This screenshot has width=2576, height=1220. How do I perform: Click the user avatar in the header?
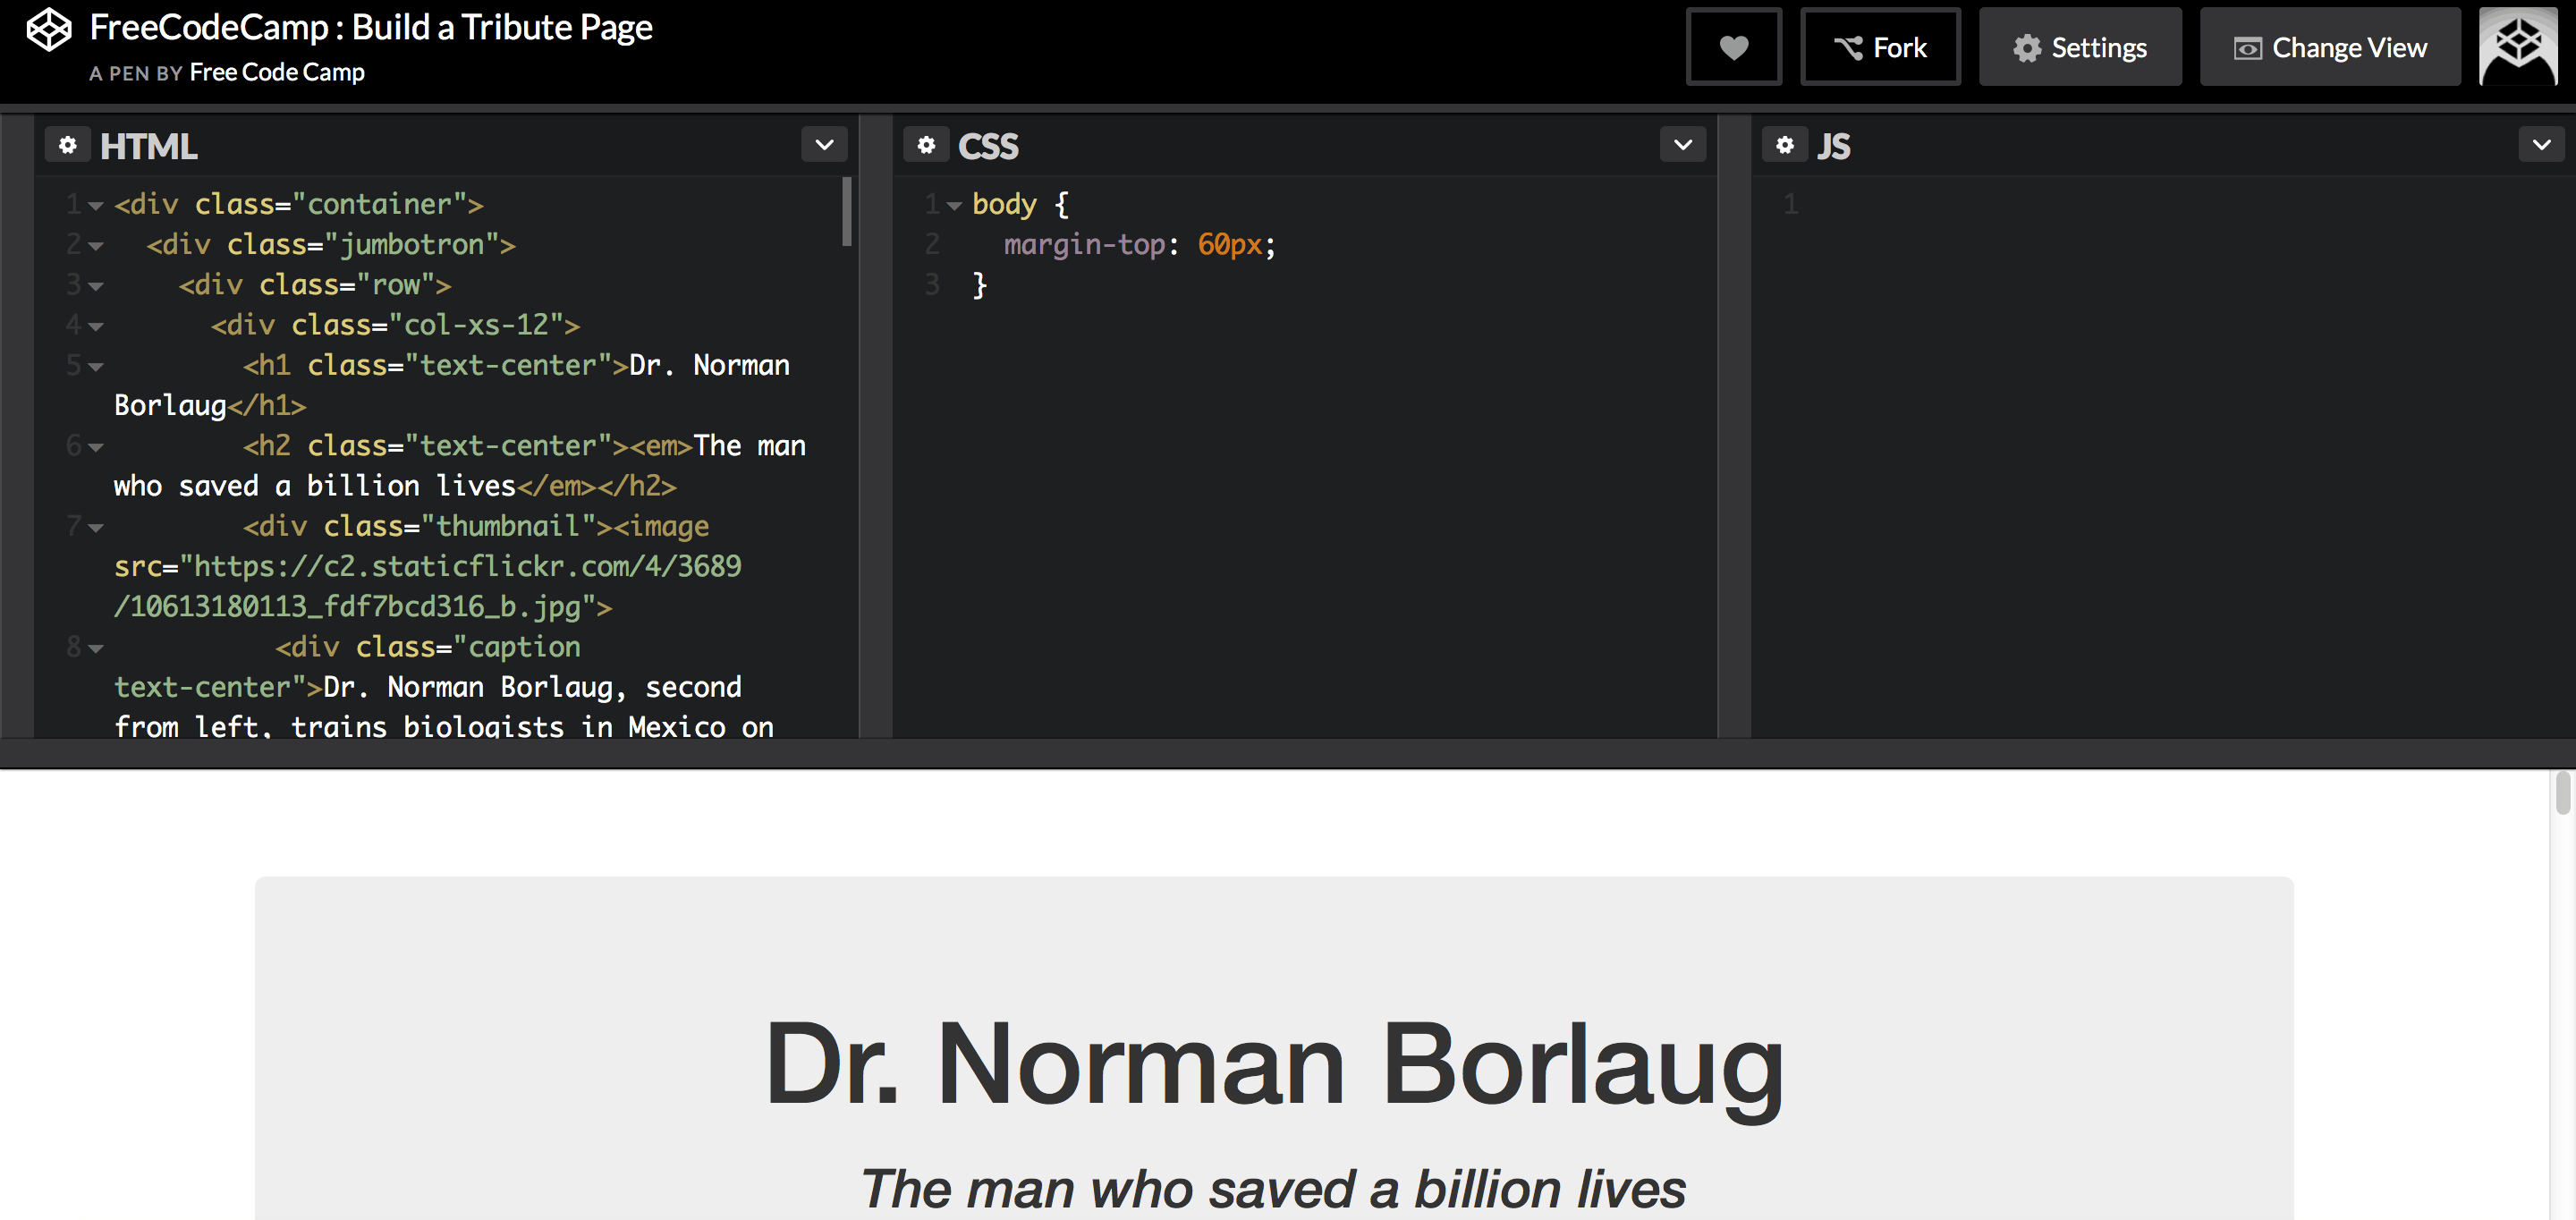coord(2518,47)
